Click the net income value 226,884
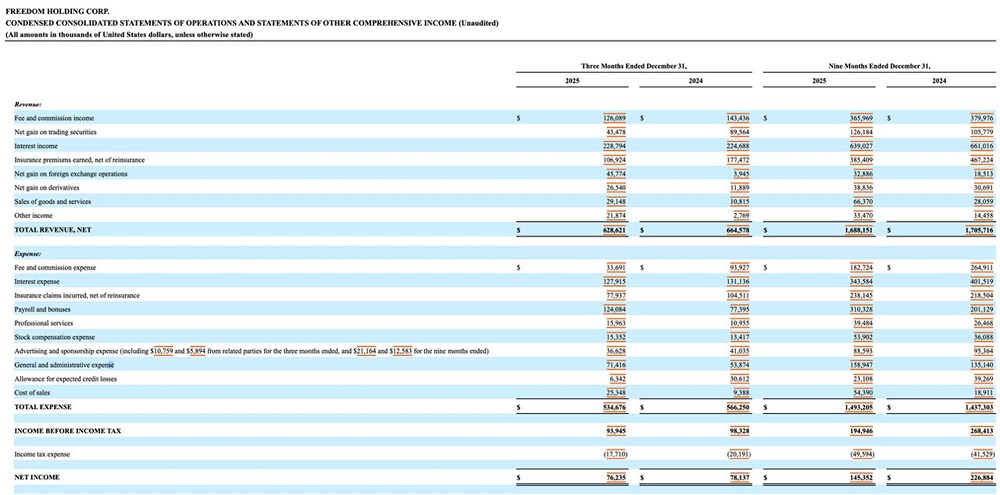 (x=983, y=477)
